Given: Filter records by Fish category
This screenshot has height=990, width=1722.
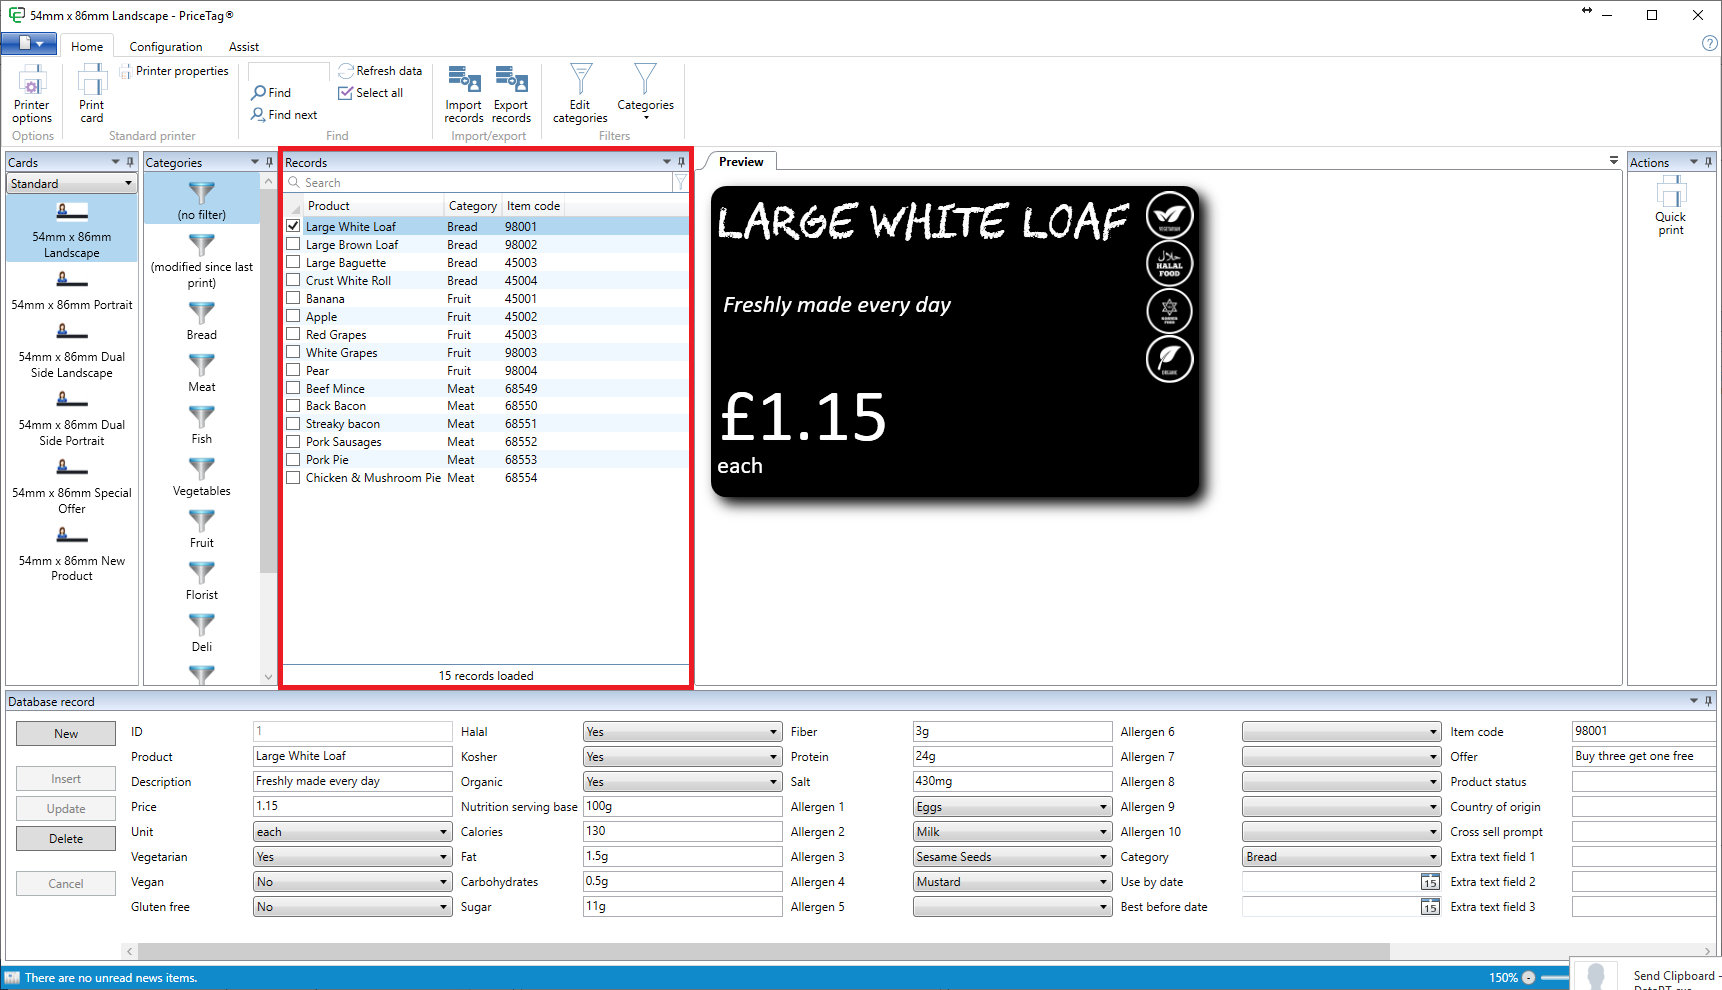Looking at the screenshot, I should point(202,425).
